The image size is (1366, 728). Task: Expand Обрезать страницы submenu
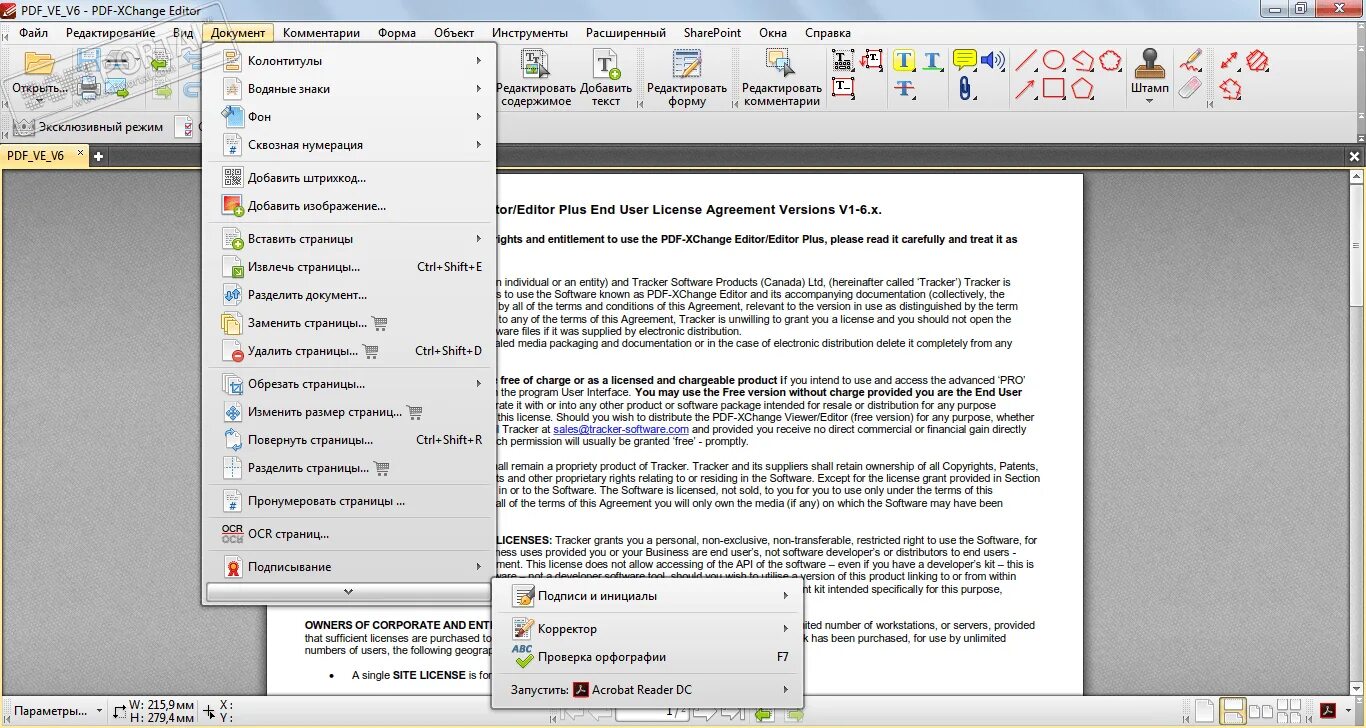point(348,384)
